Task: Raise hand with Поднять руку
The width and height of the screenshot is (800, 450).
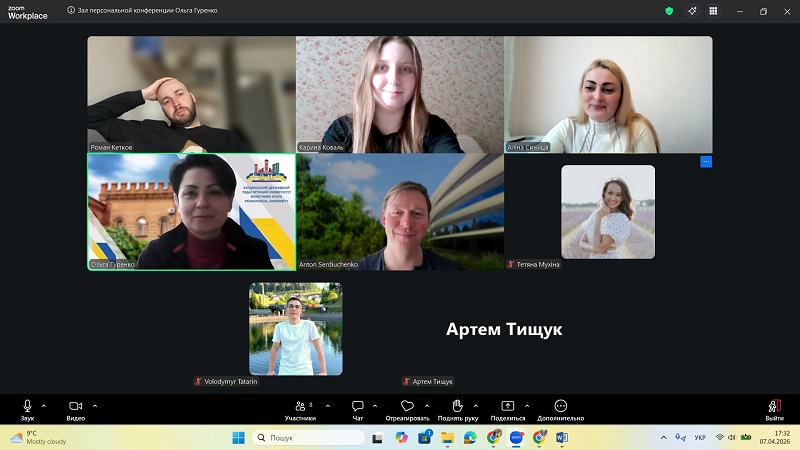Action: pos(457,407)
